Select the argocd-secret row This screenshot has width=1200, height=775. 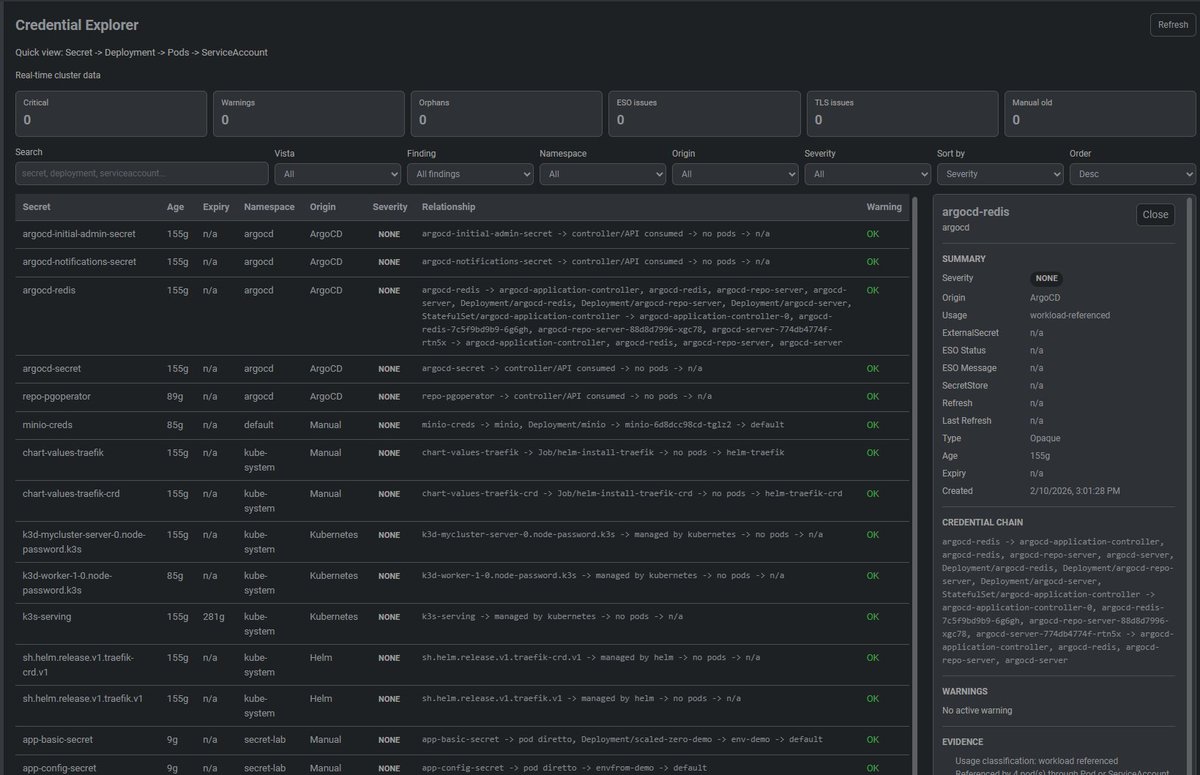pyautogui.click(x=463, y=369)
